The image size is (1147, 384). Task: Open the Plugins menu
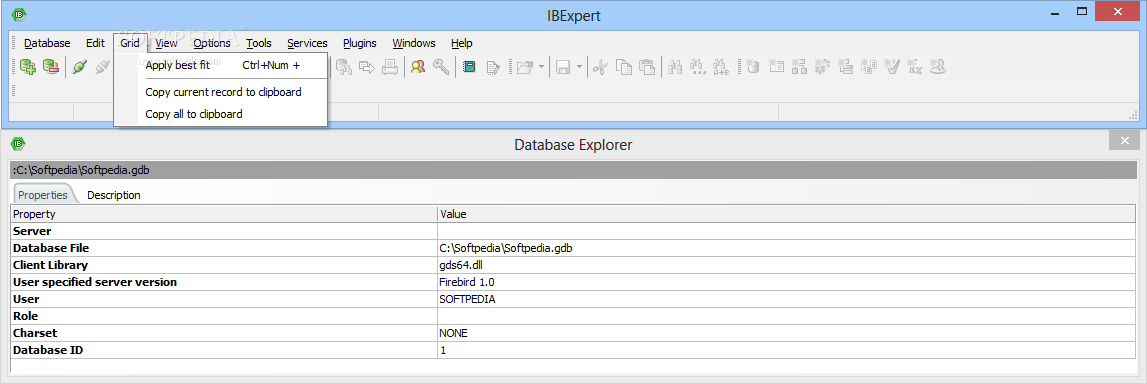(360, 43)
